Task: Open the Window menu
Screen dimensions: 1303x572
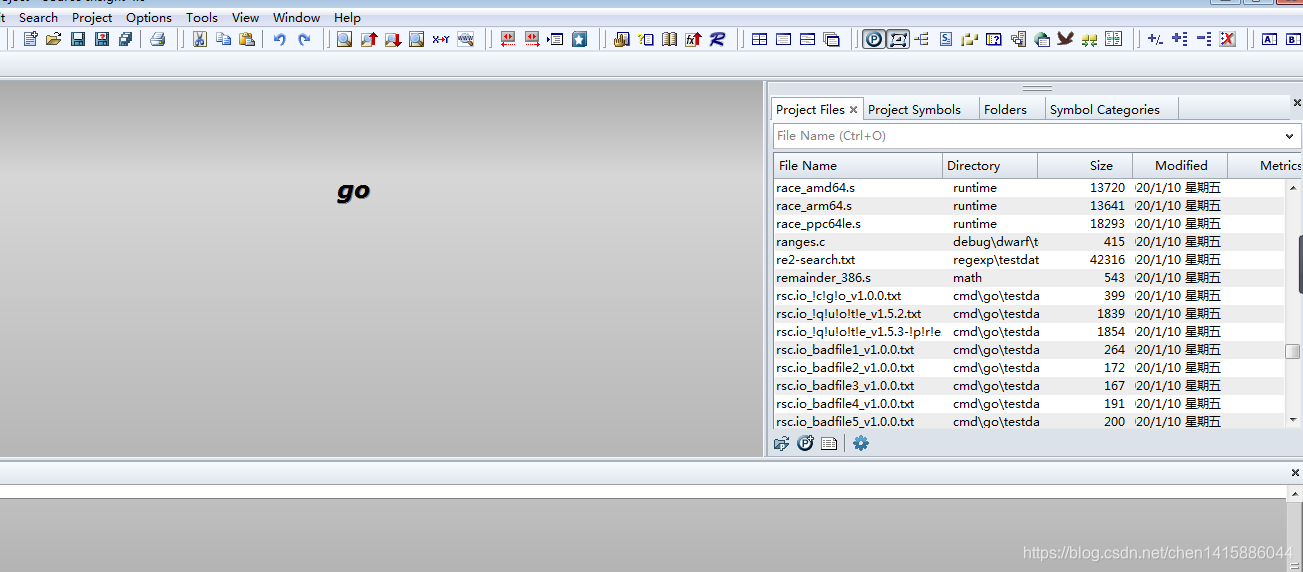Action: click(x=297, y=17)
